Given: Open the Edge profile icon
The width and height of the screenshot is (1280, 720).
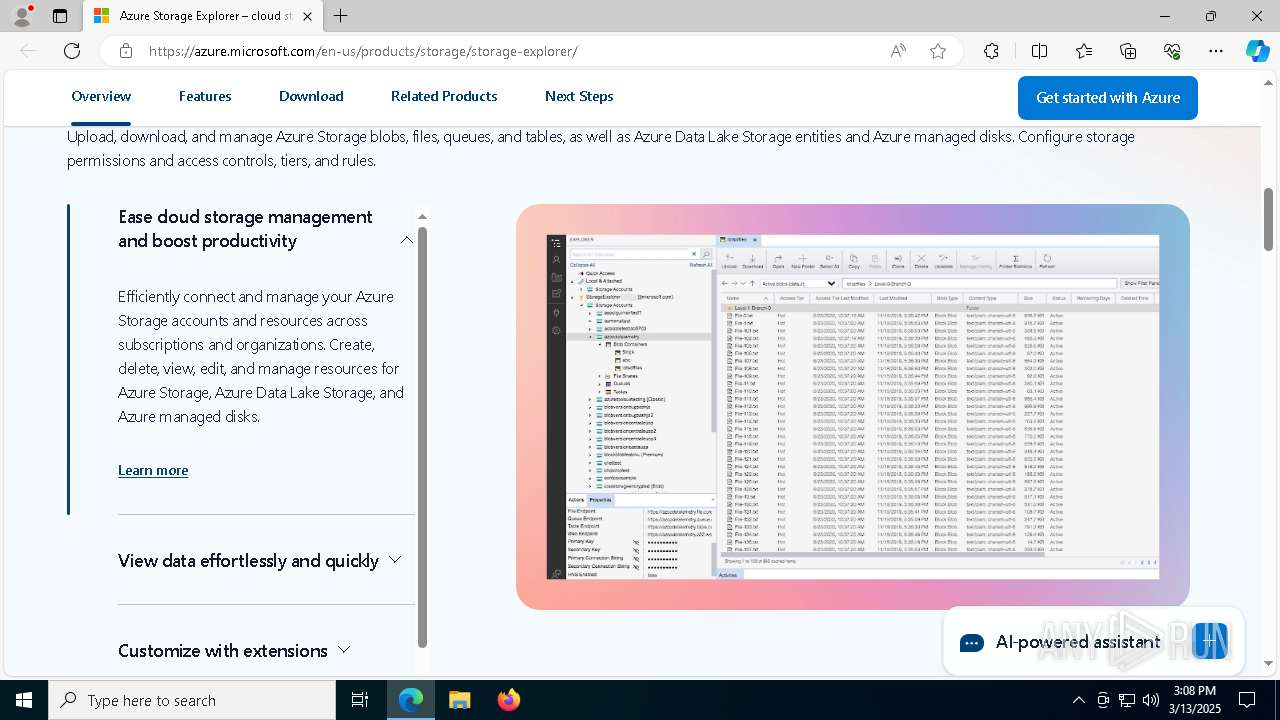Looking at the screenshot, I should pos(22,16).
